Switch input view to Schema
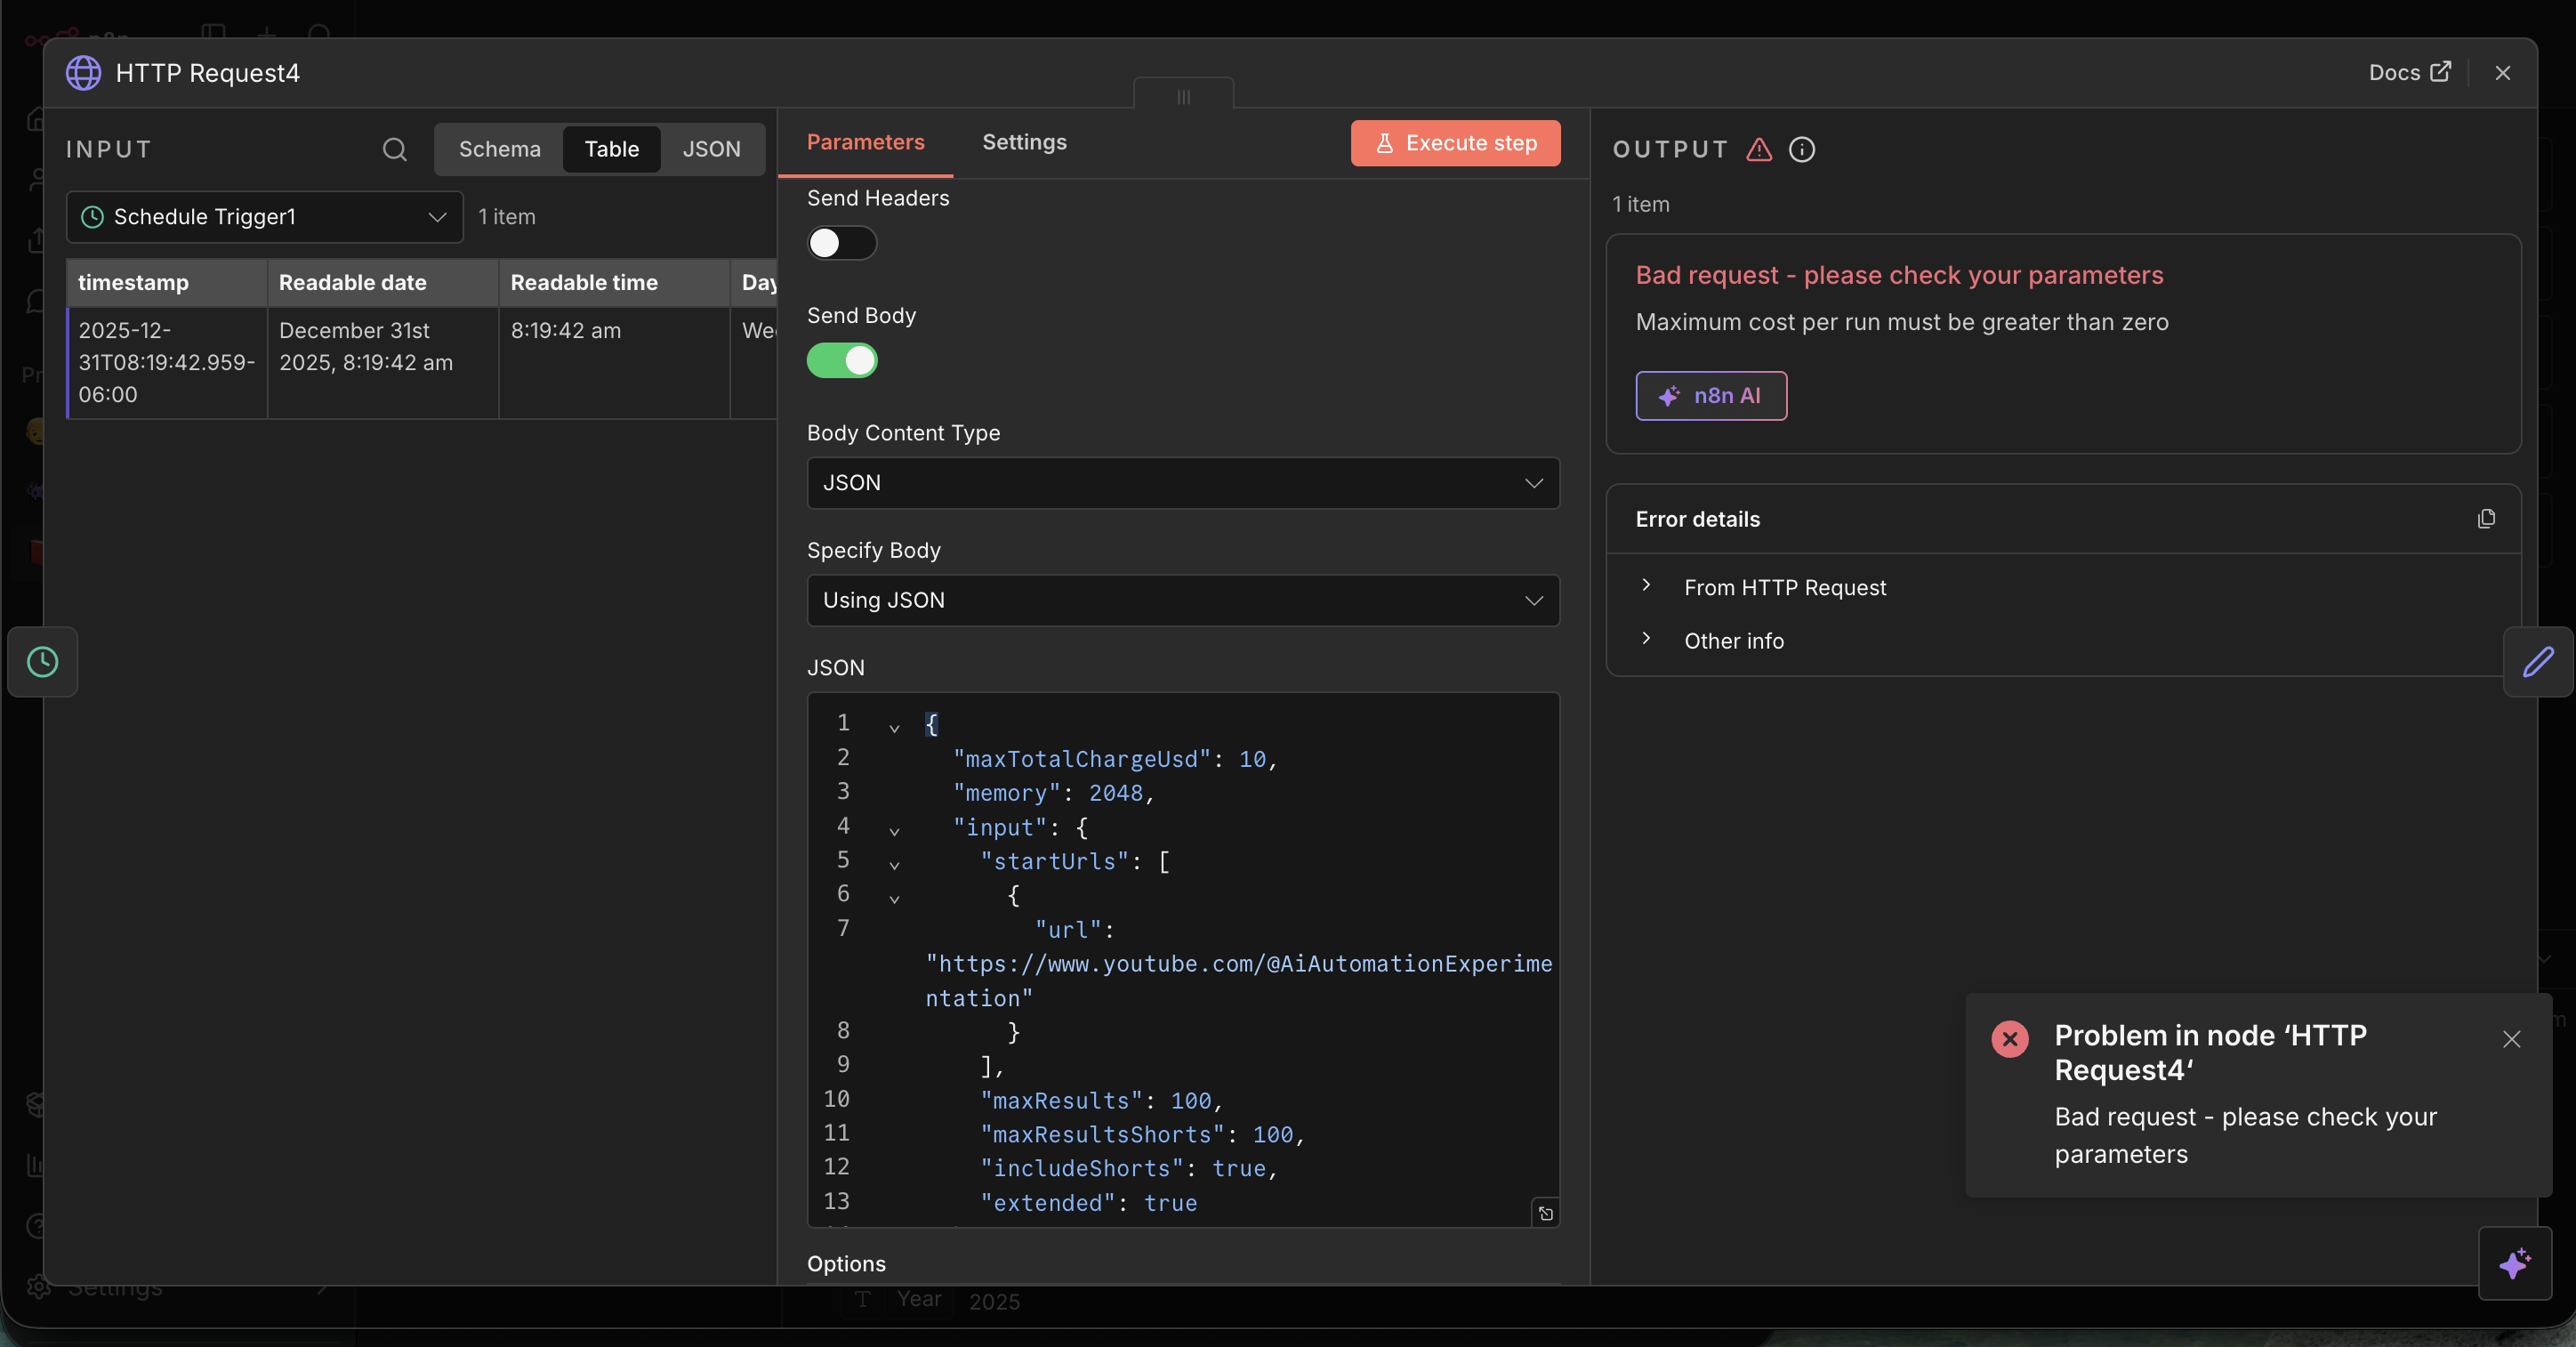Screen dimensions: 2576x1347 point(499,149)
